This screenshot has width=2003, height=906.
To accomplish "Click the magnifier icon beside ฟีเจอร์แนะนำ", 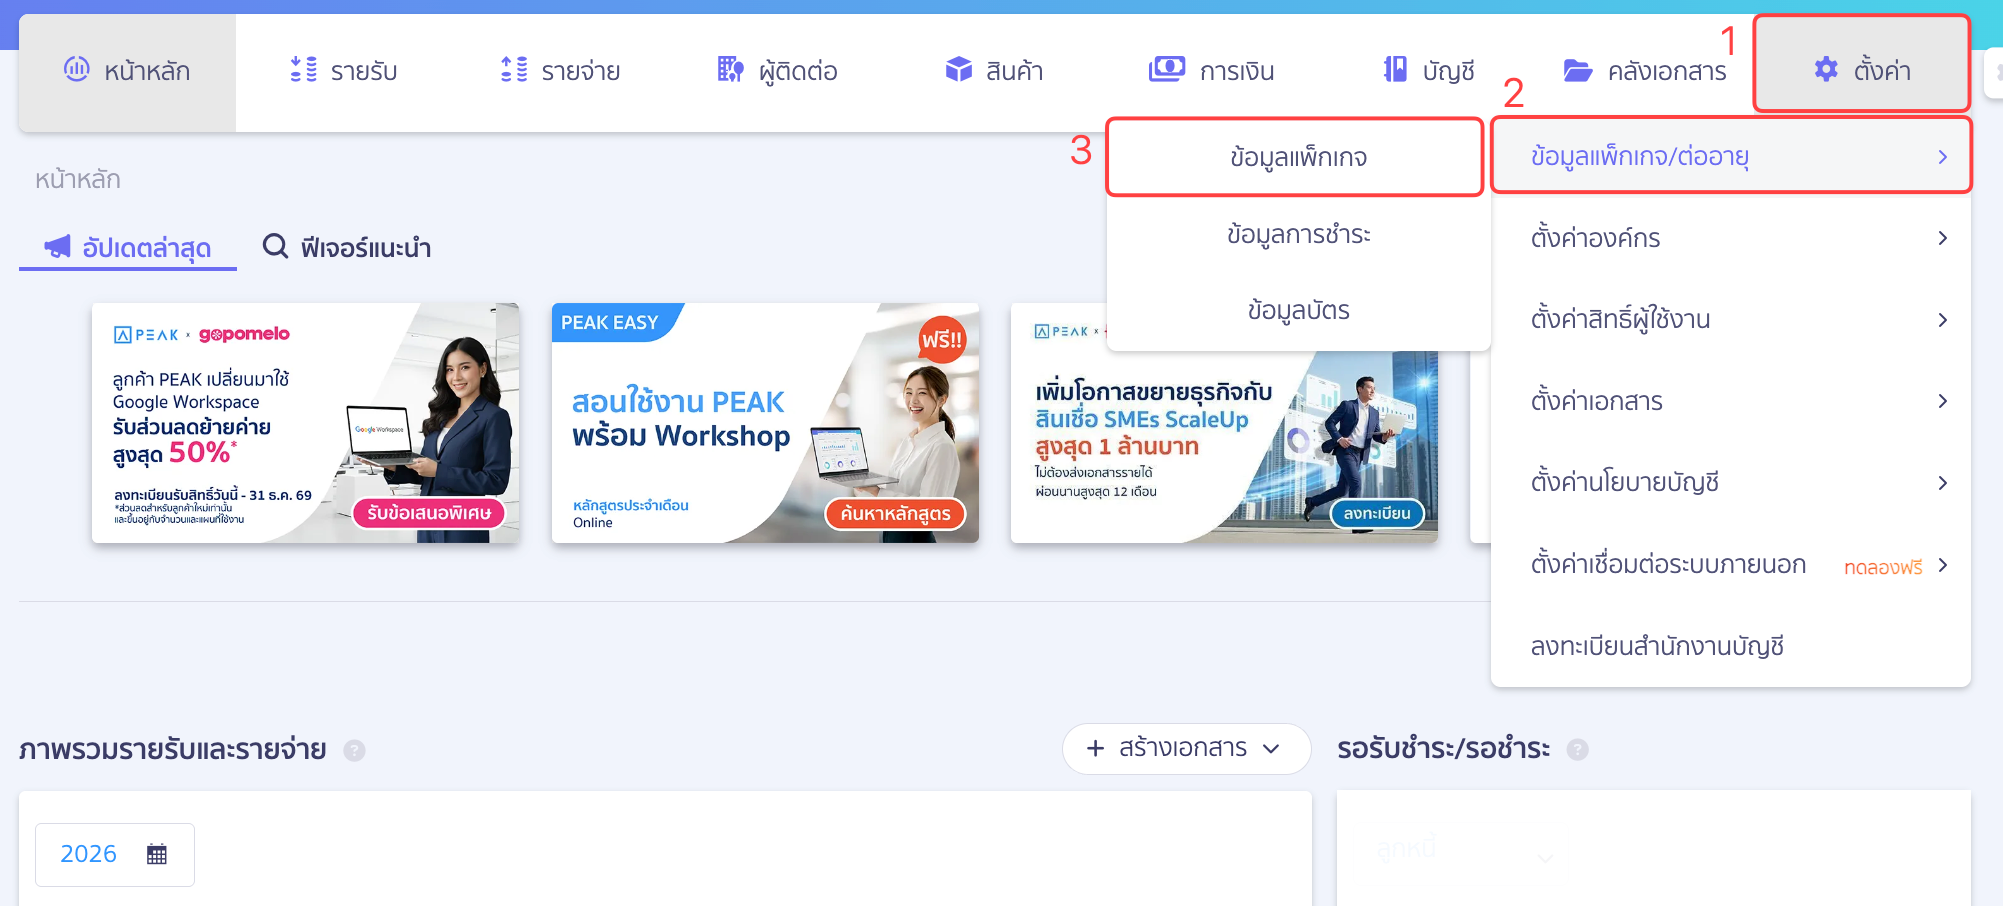I will point(275,246).
